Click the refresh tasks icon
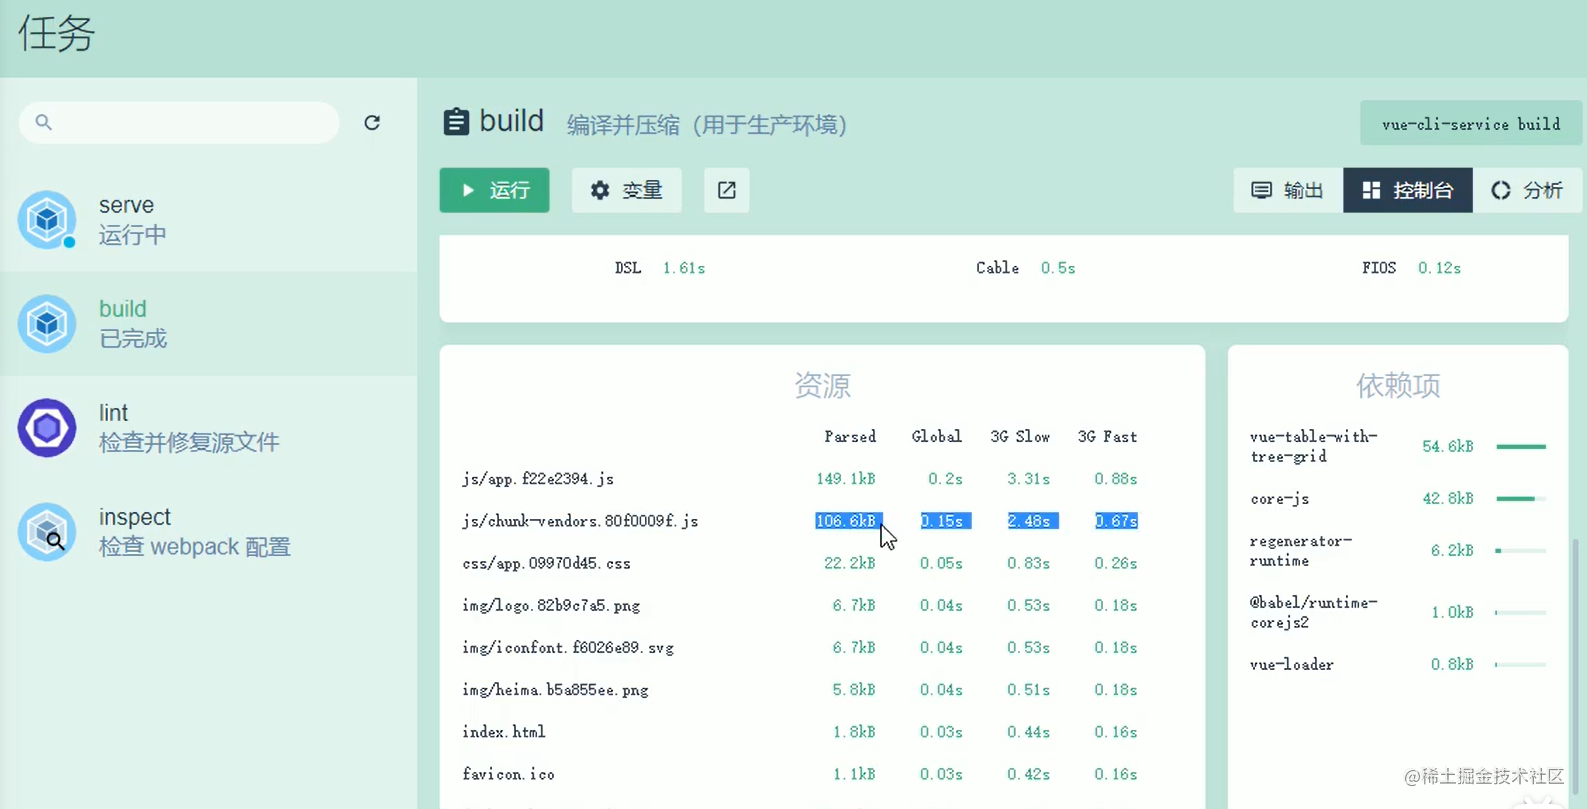This screenshot has height=809, width=1587. point(372,122)
